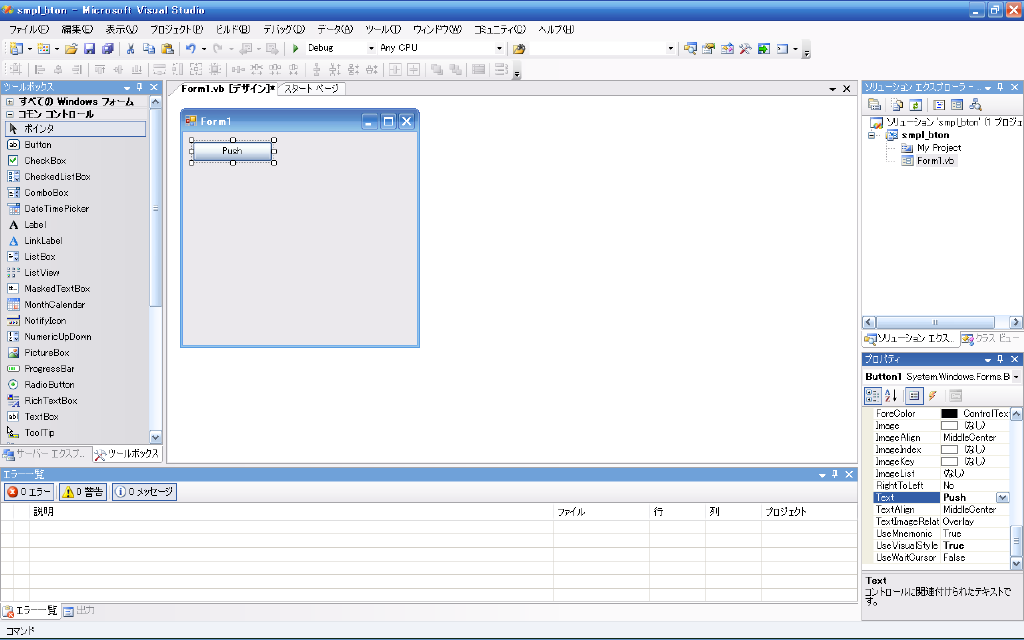This screenshot has width=1024, height=640.
Task: Sort properties alphabetically
Action: tap(891, 396)
